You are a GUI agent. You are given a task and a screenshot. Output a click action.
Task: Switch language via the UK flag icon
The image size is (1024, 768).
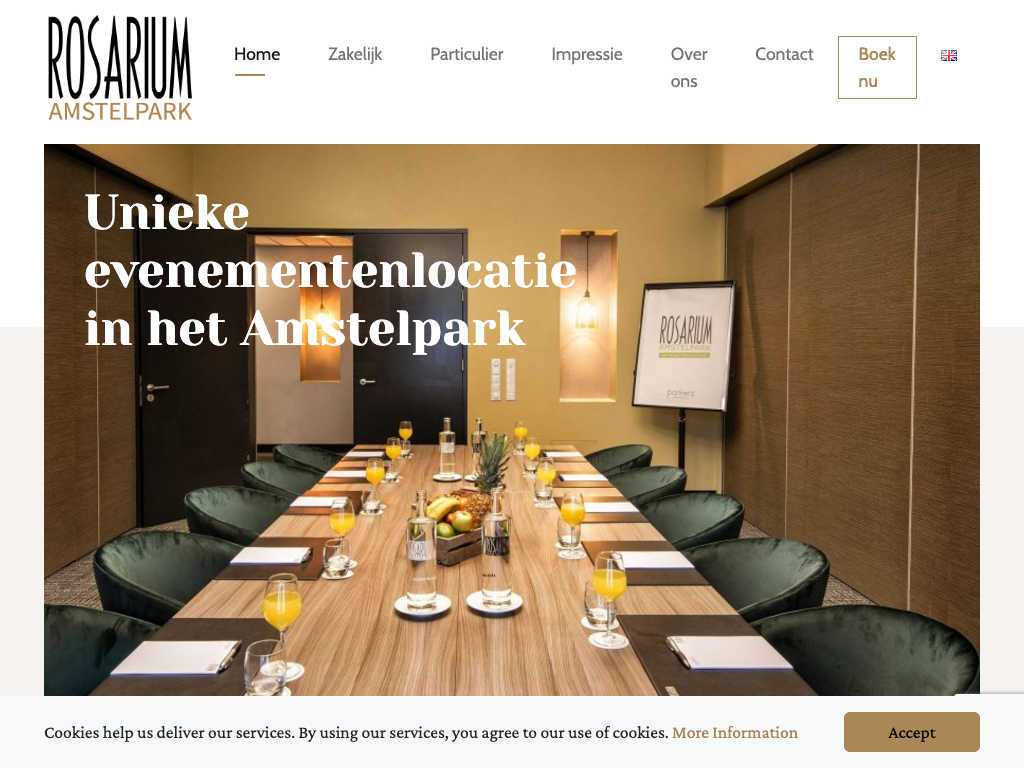(x=949, y=56)
